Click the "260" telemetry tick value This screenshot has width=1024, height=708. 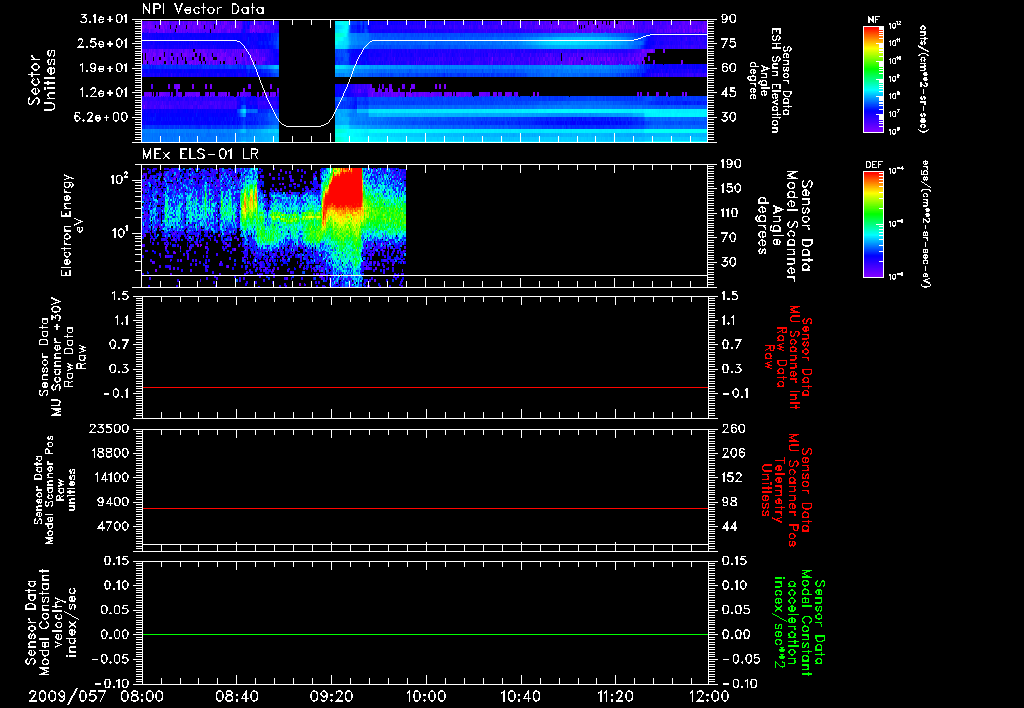731,429
